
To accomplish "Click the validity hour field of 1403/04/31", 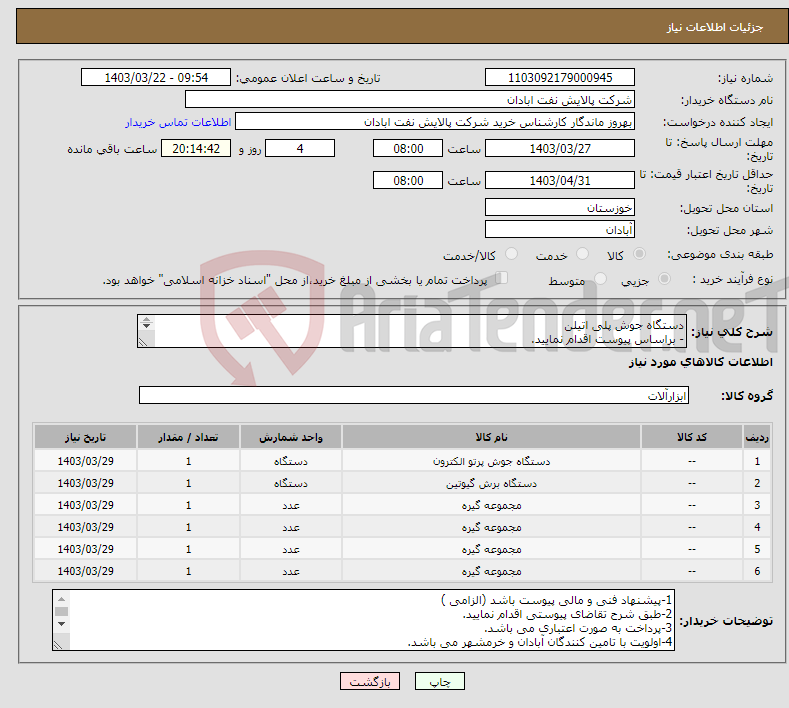I will (408, 180).
